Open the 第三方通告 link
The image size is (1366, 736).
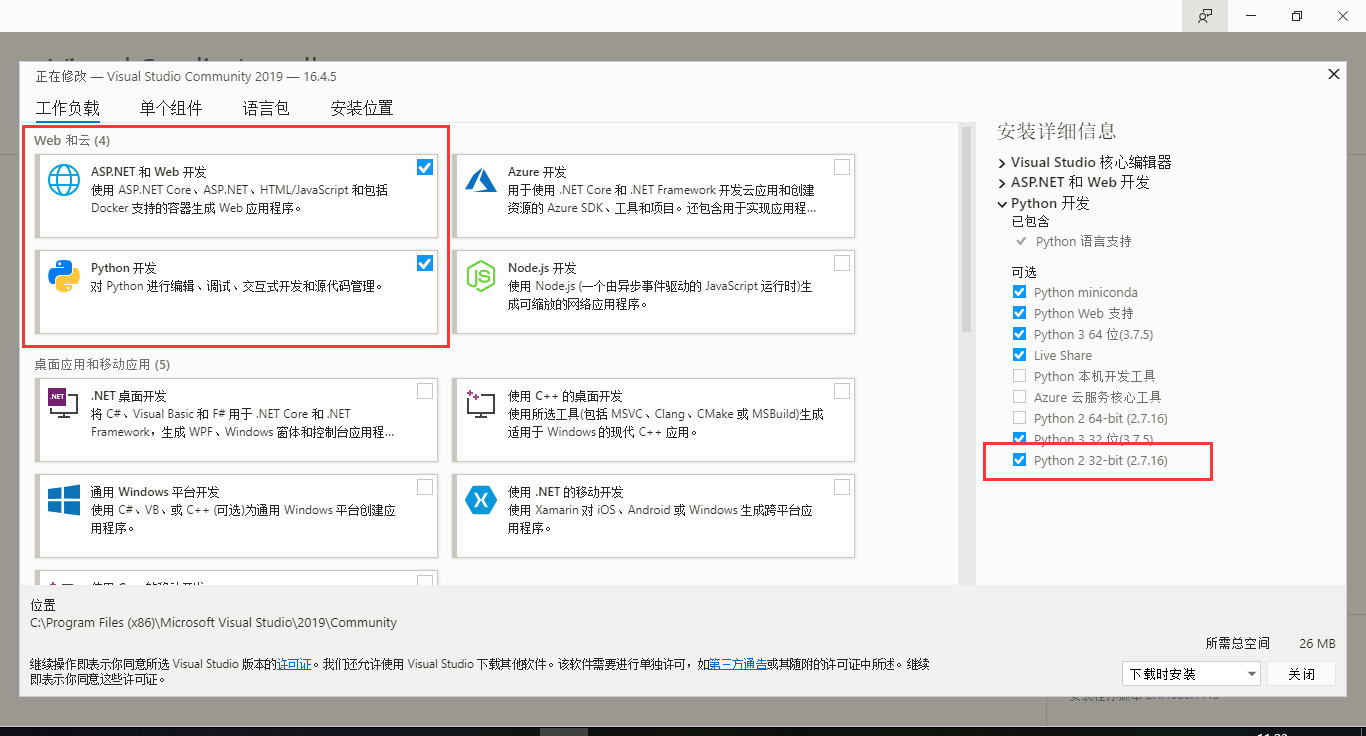(738, 663)
